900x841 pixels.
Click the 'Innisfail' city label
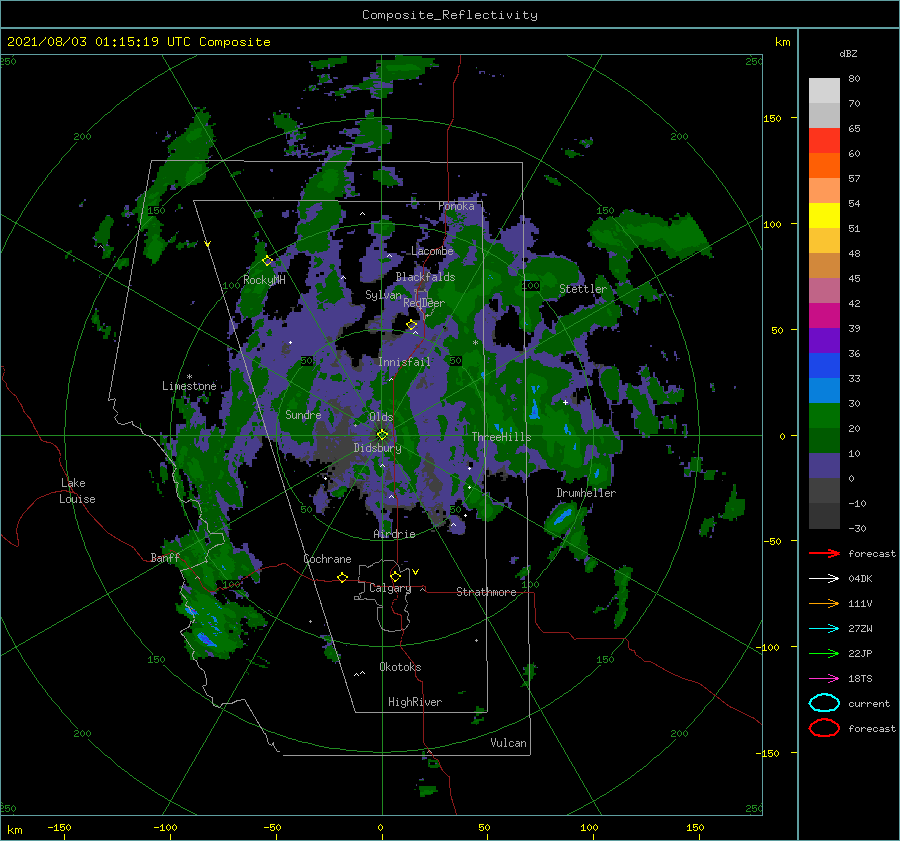[404, 362]
